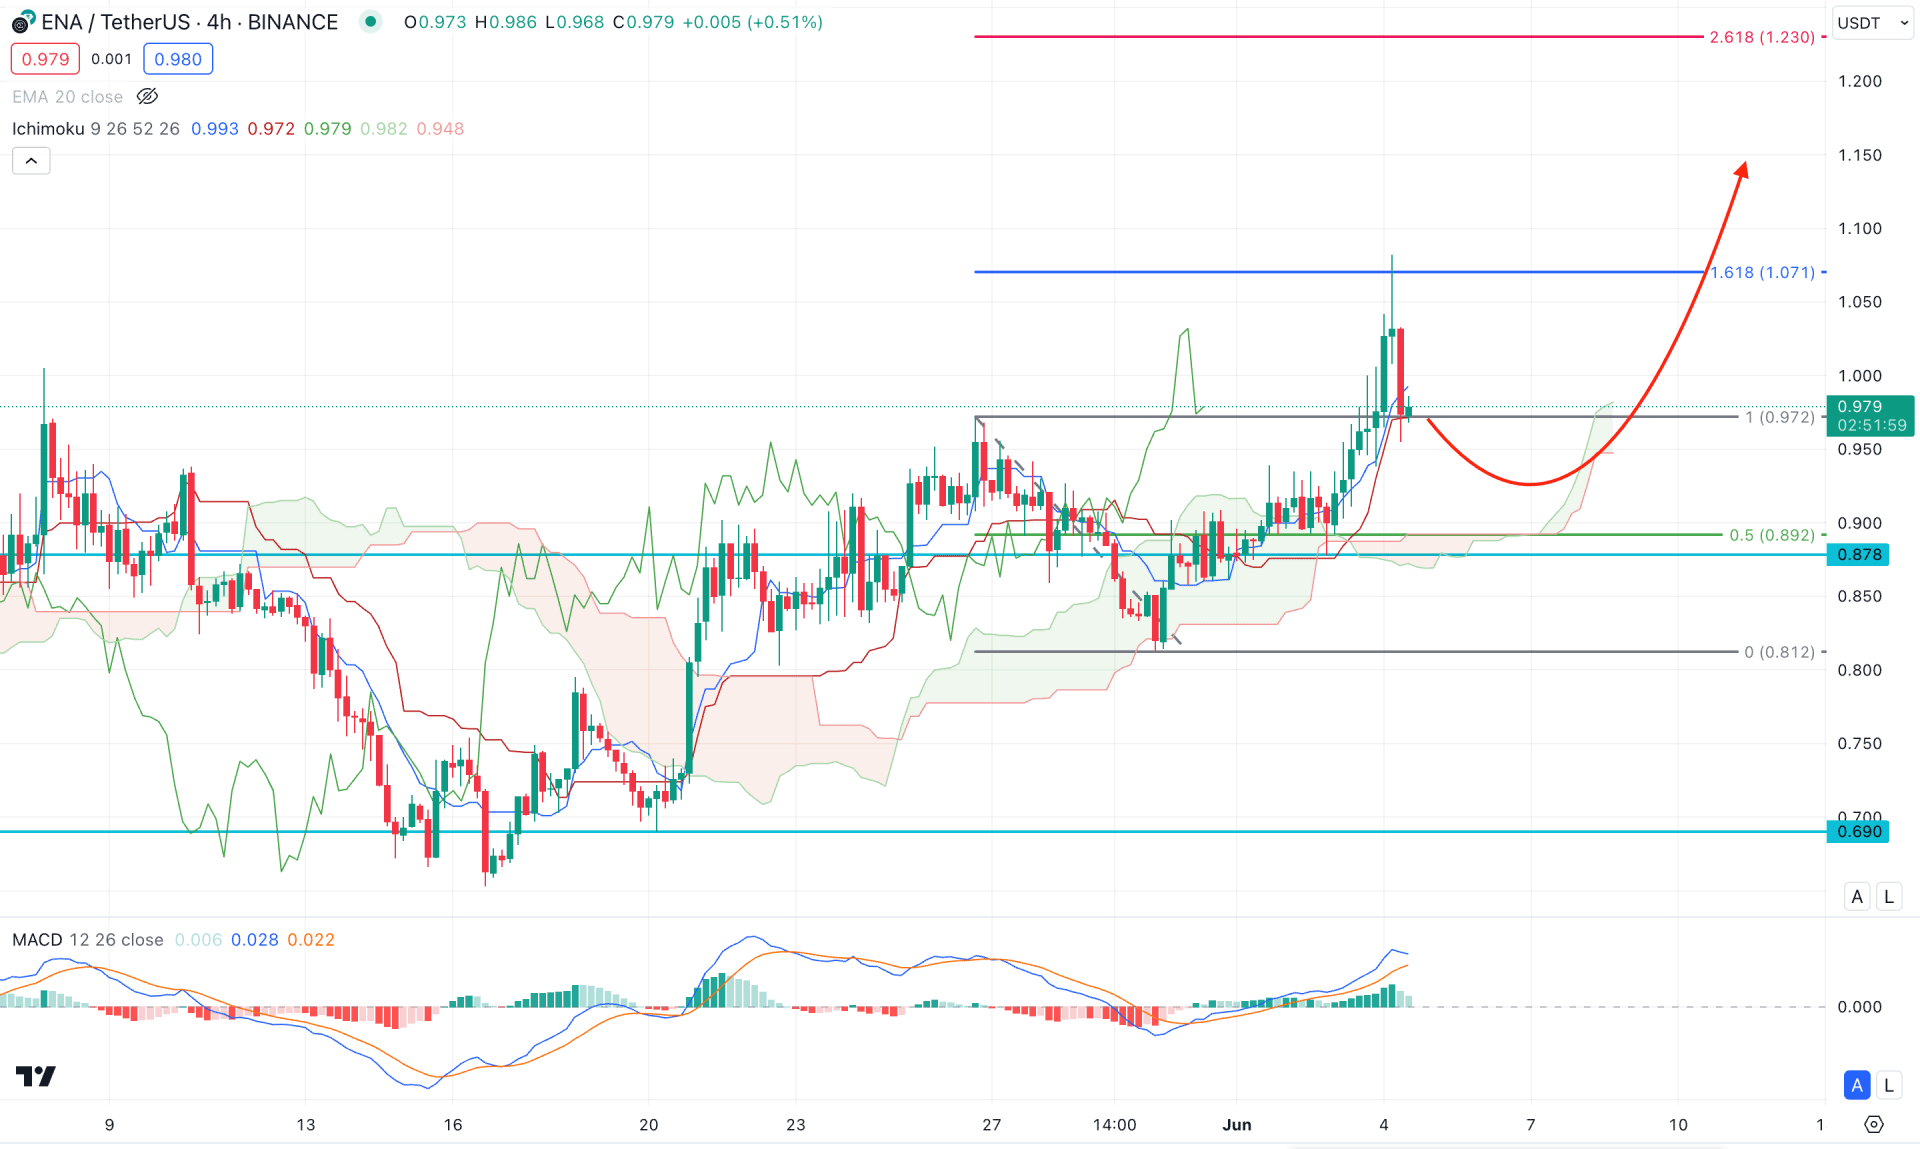The image size is (1920, 1149).
Task: Open chart settings gear icon
Action: (1874, 1125)
